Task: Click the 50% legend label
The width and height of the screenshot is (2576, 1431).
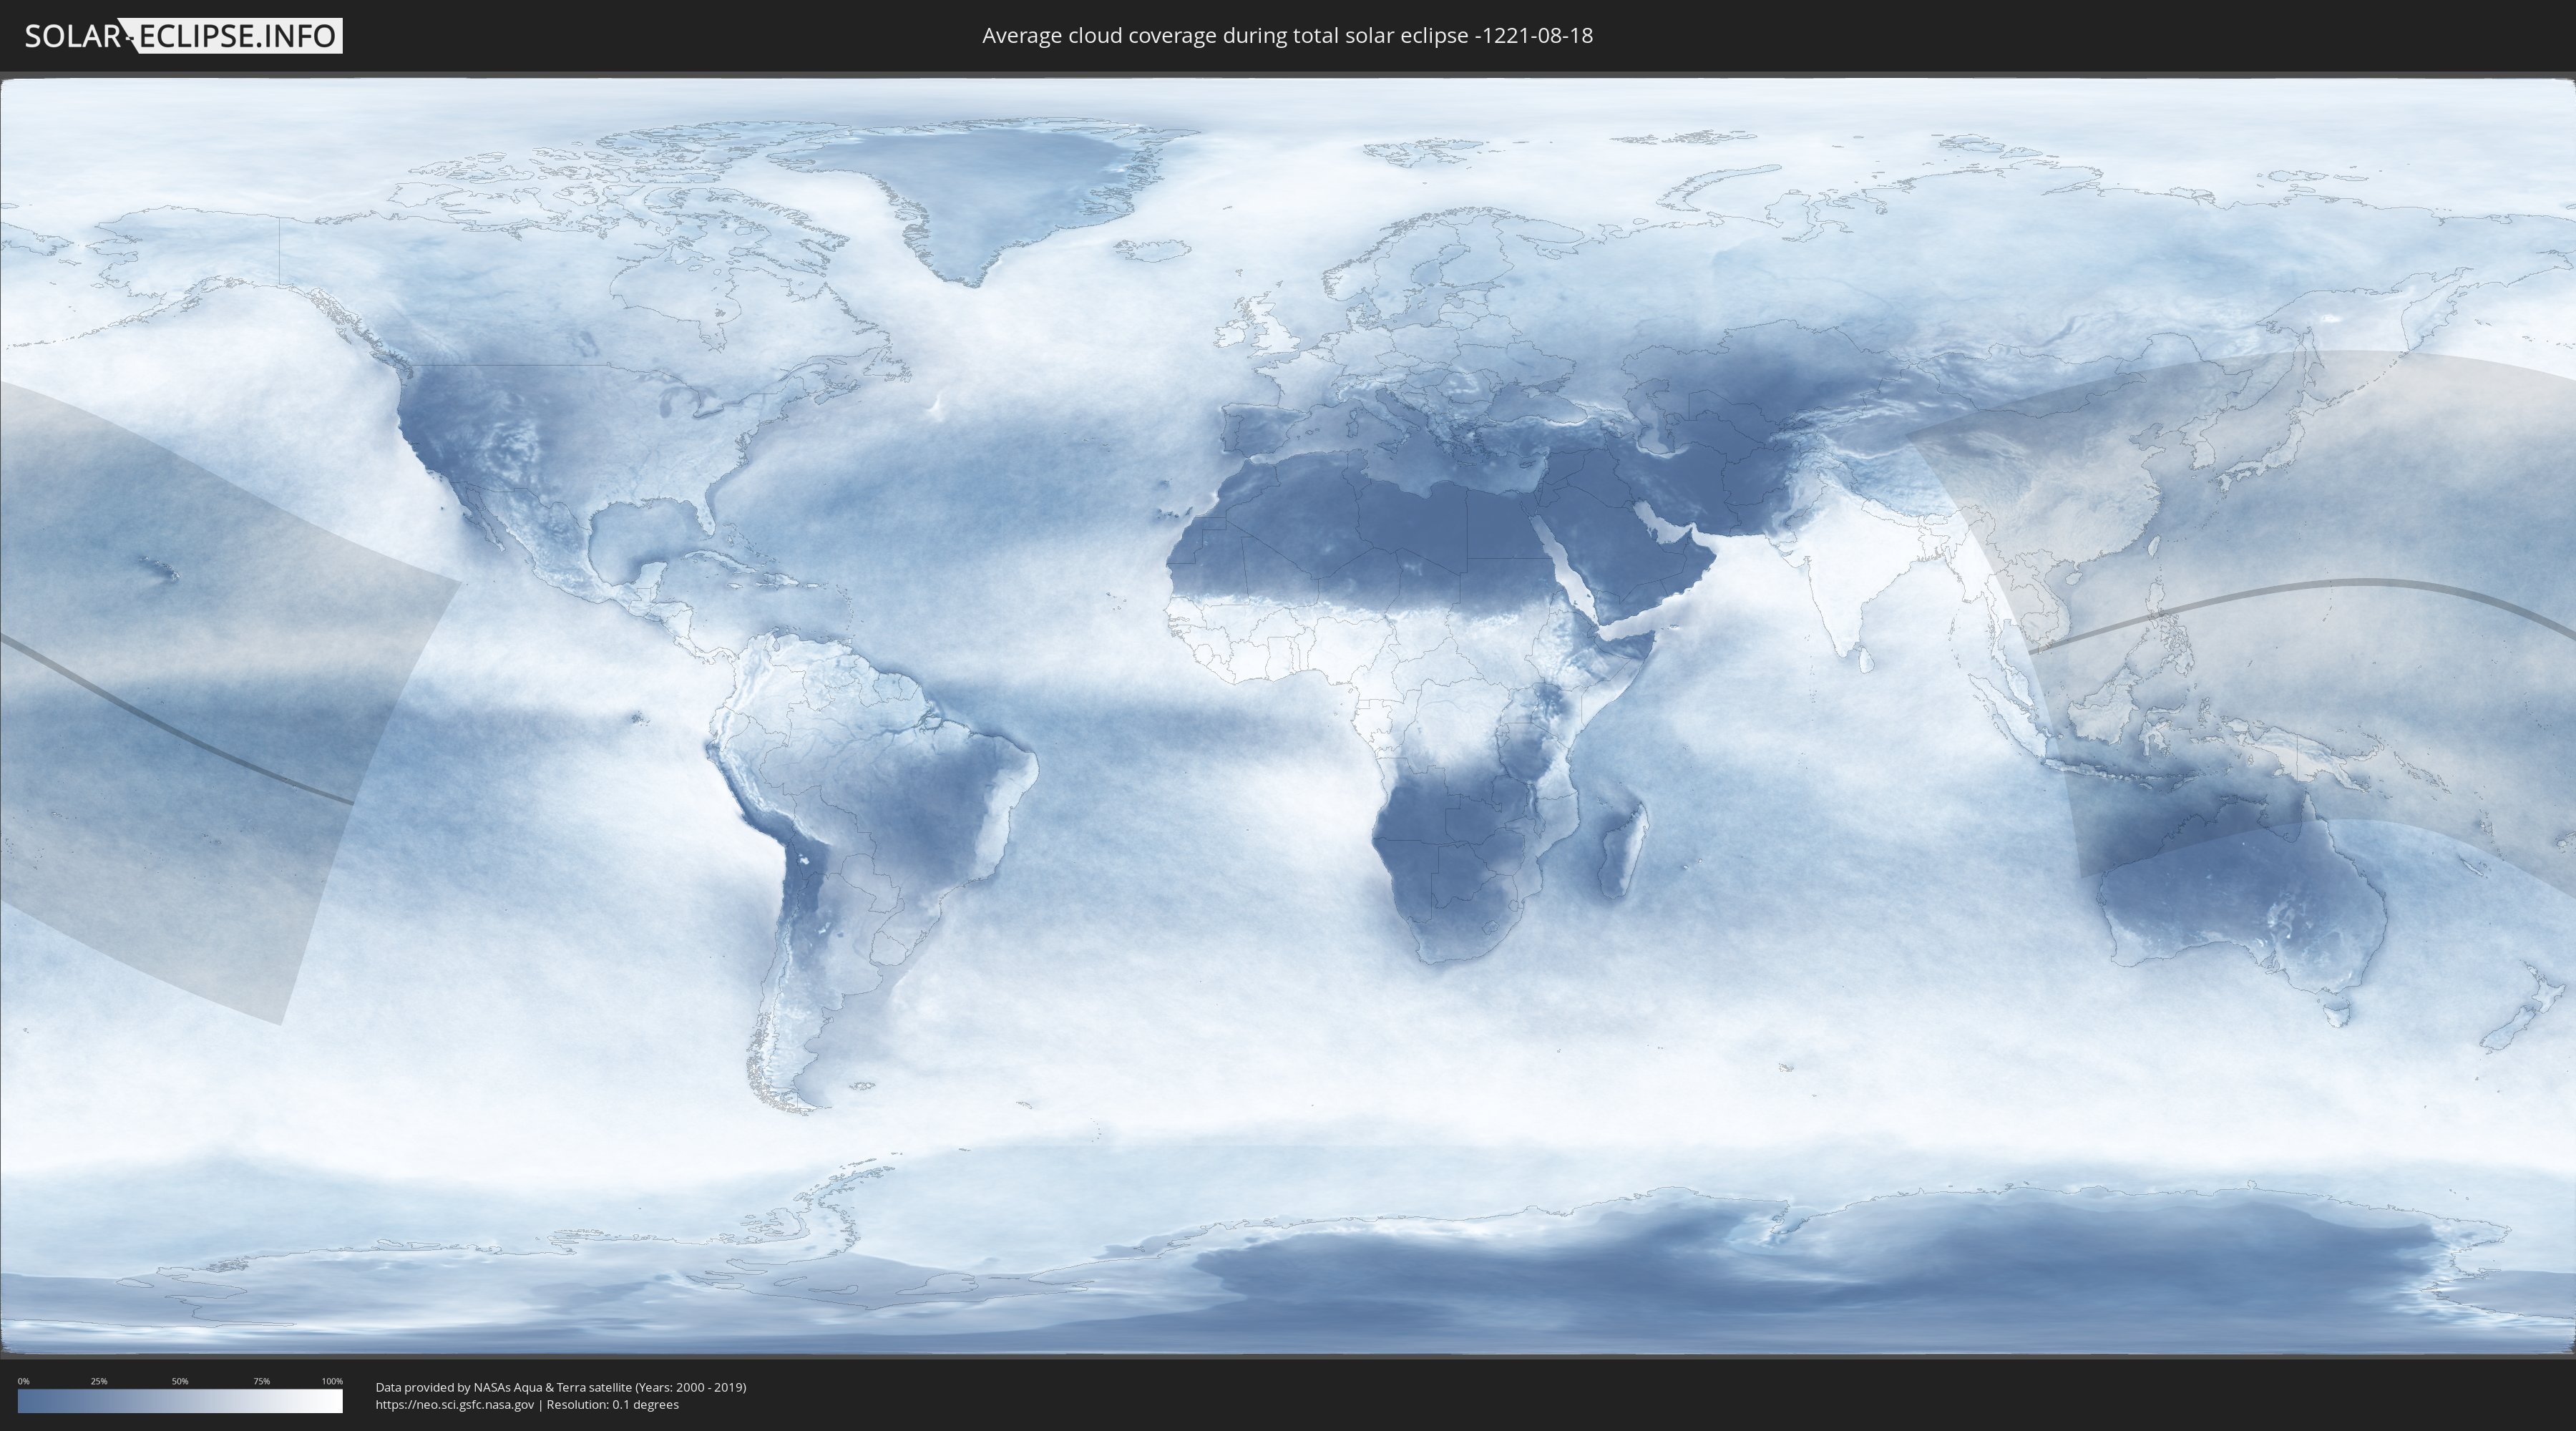Action: [x=180, y=1381]
